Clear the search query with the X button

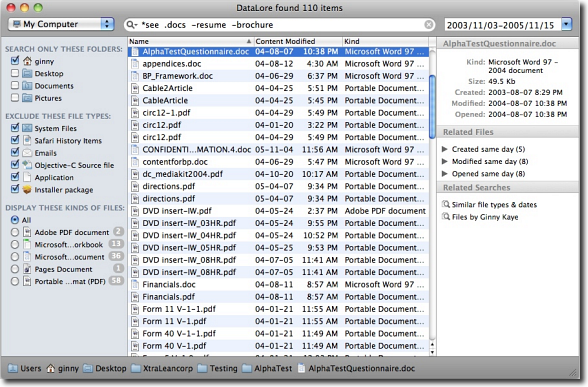click(x=428, y=25)
